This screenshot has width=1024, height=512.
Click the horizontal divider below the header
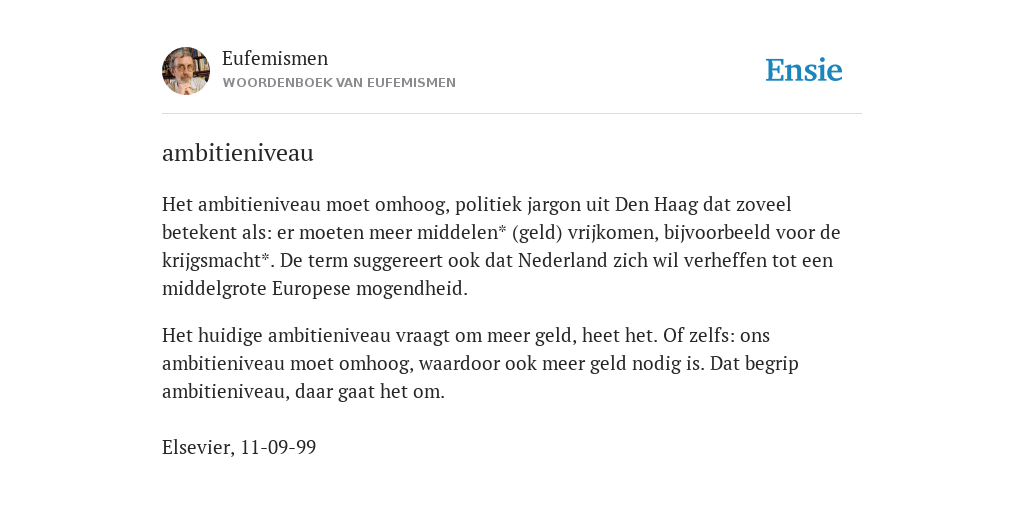(512, 114)
